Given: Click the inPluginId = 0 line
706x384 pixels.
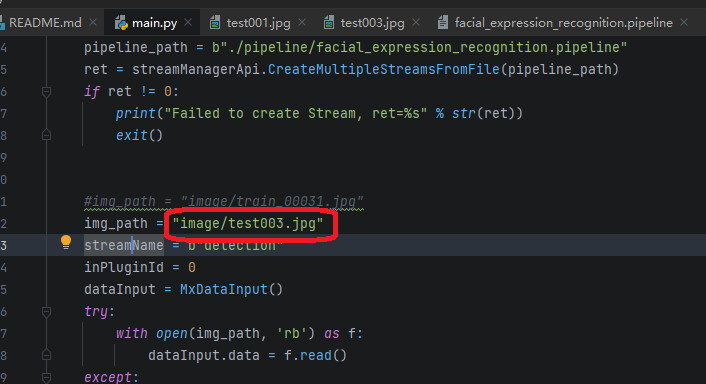Looking at the screenshot, I should click(x=140, y=267).
